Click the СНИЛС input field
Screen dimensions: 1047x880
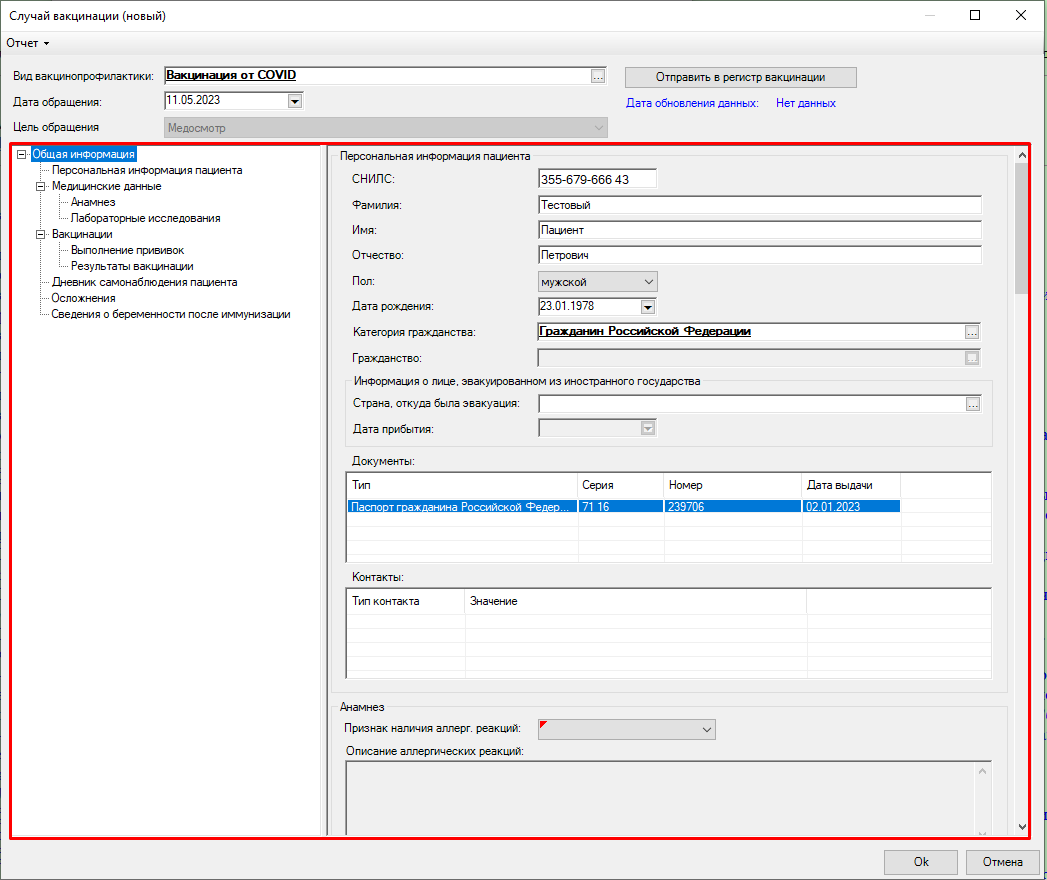pyautogui.click(x=597, y=179)
